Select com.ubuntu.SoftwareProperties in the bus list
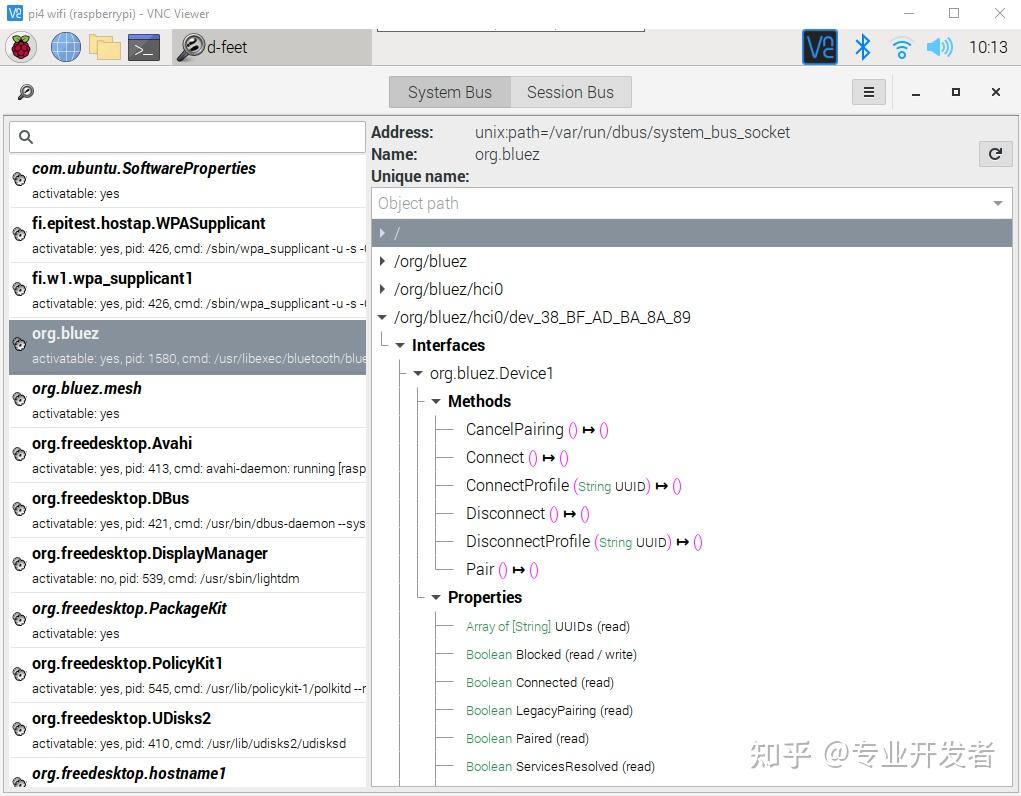Viewport: 1021px width, 796px height. click(x=188, y=180)
